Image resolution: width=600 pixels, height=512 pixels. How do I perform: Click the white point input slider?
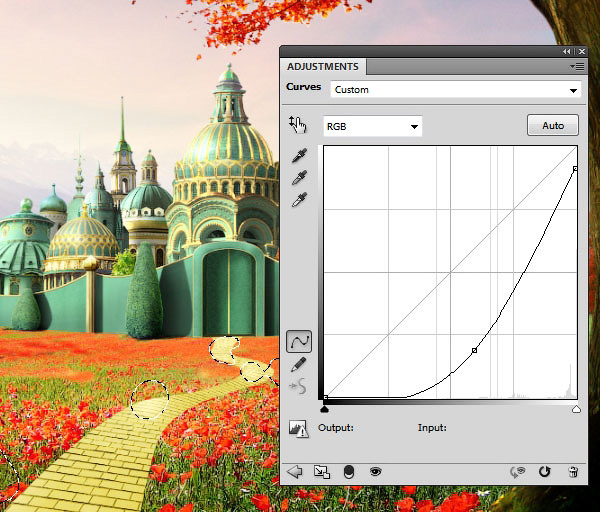[576, 409]
